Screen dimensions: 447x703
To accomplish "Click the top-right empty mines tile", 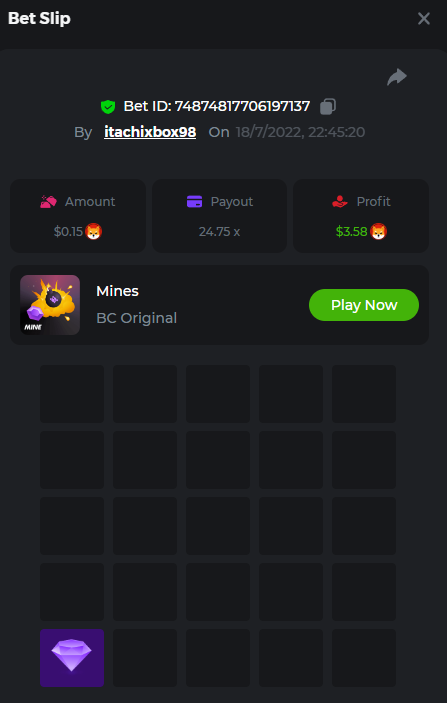I will coord(364,394).
